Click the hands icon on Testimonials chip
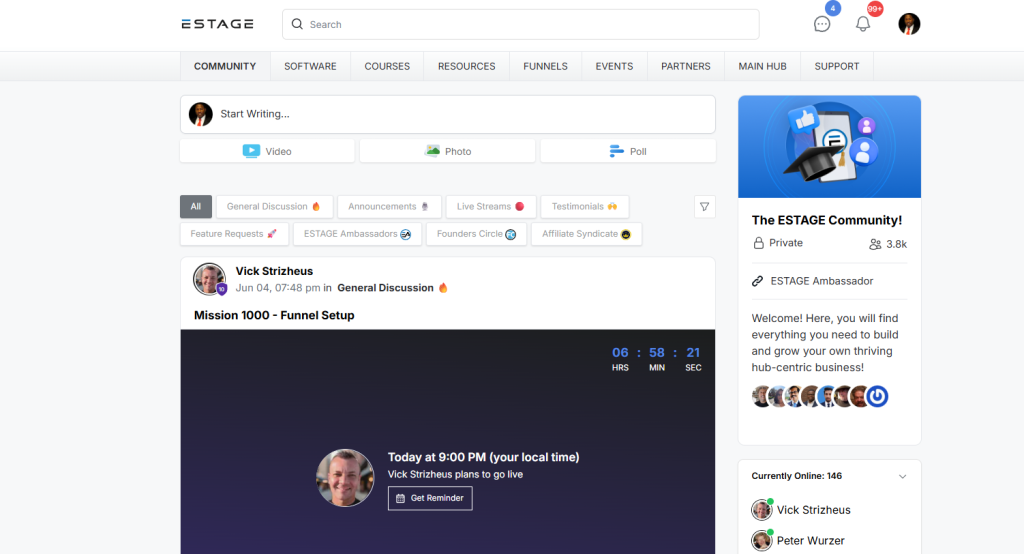The height and width of the screenshot is (554, 1024). 612,206
